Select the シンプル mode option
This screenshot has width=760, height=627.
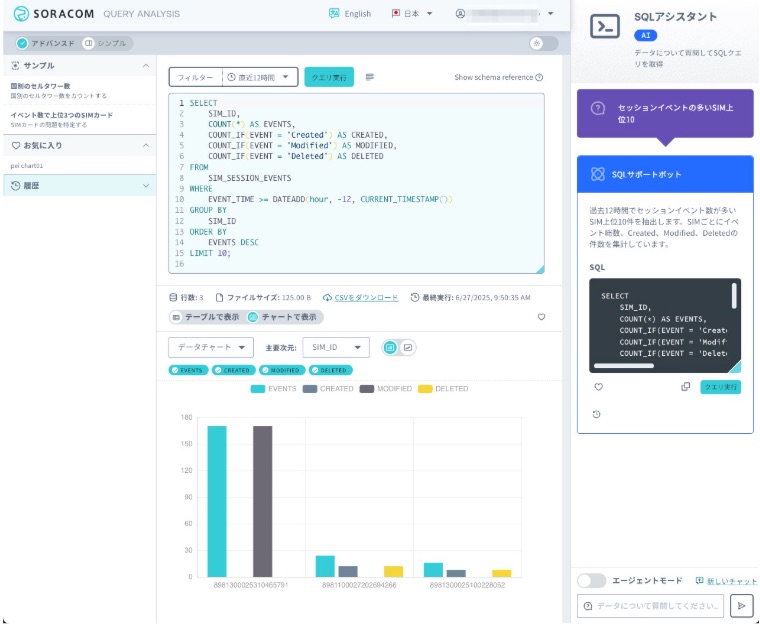[106, 43]
